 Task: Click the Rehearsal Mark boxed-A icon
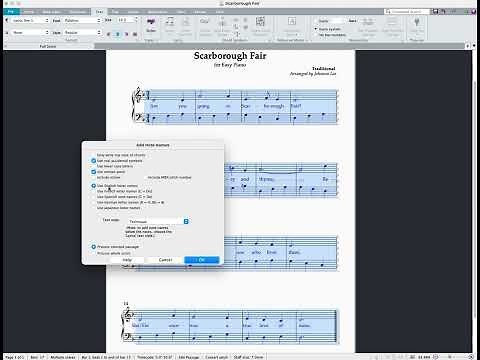tap(292, 21)
